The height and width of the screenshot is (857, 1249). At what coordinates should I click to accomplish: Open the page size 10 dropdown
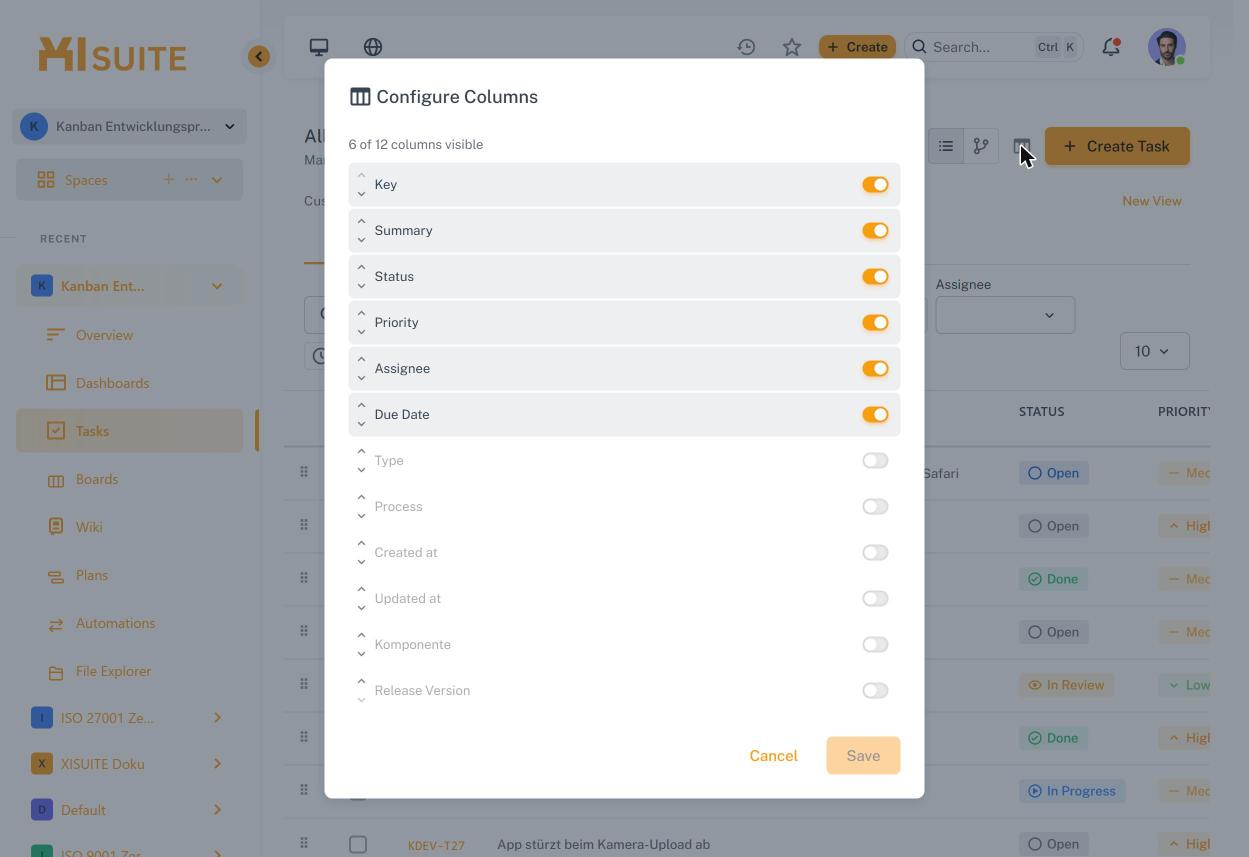point(1154,351)
